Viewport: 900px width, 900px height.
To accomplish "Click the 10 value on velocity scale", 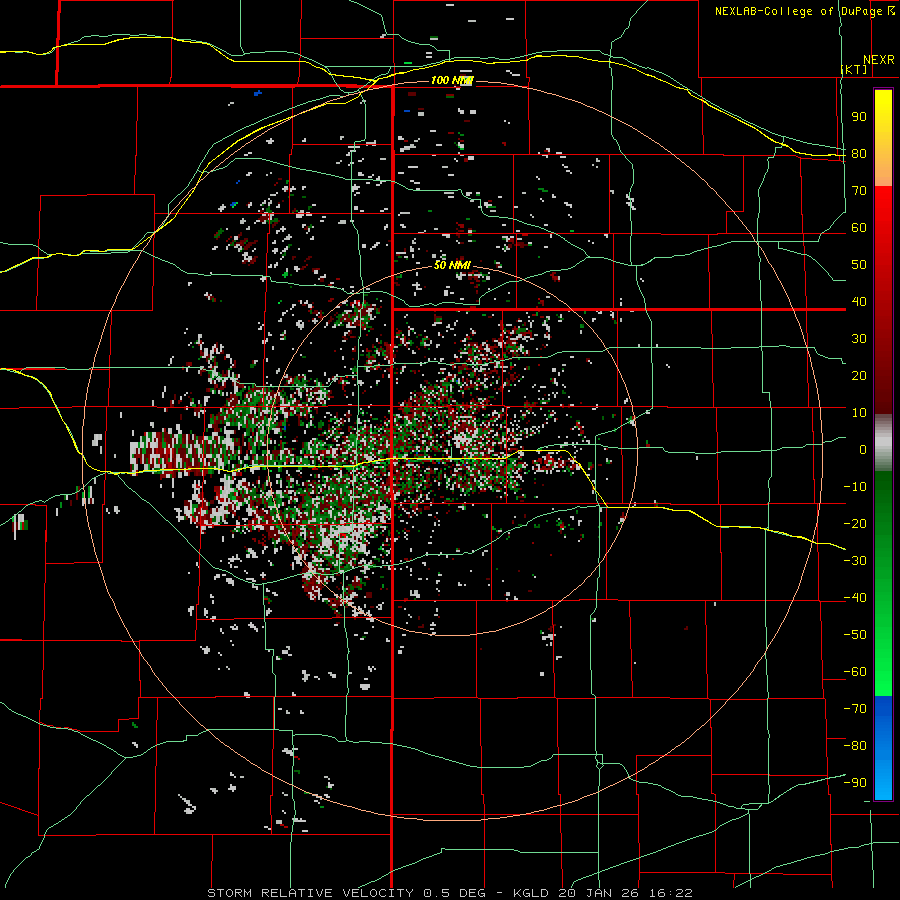I will coord(859,413).
